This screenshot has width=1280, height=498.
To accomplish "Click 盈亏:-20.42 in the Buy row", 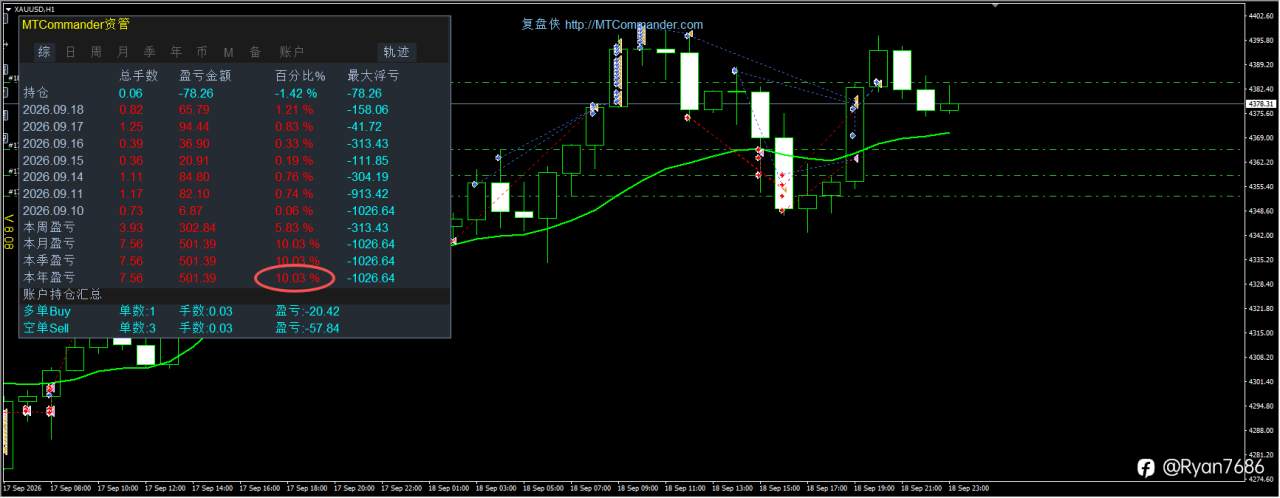I will click(x=307, y=311).
